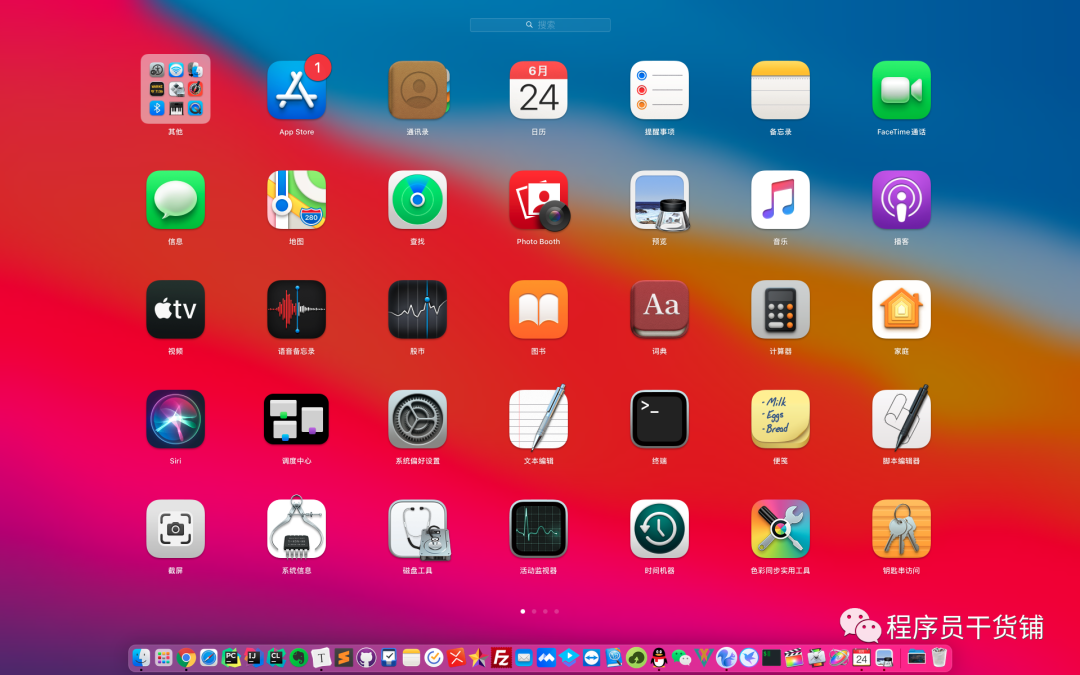Open the Calendar (日历) app in Launchpad

click(539, 90)
